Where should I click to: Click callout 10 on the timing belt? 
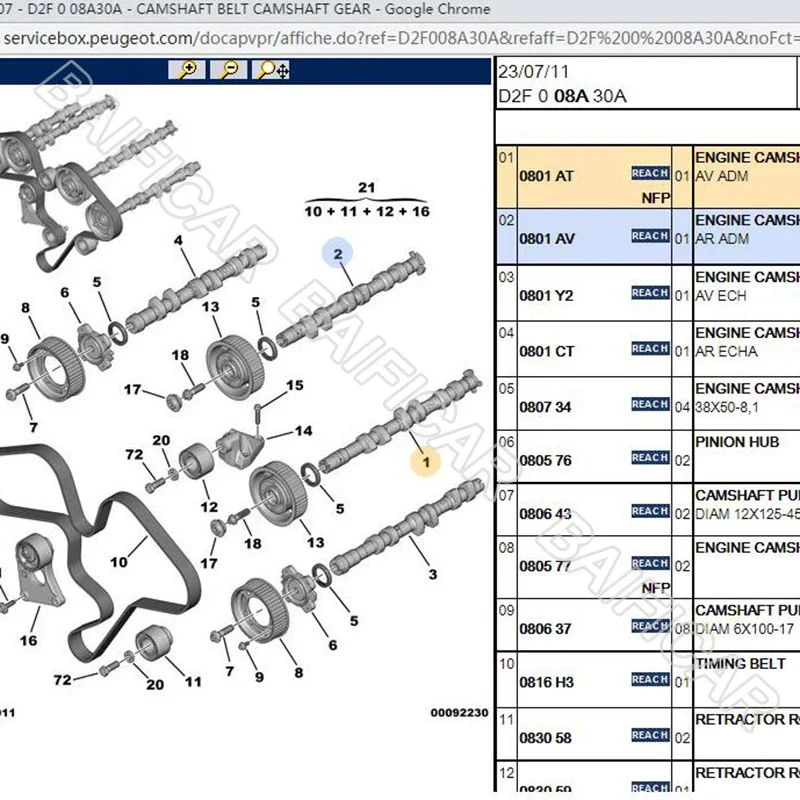(119, 562)
